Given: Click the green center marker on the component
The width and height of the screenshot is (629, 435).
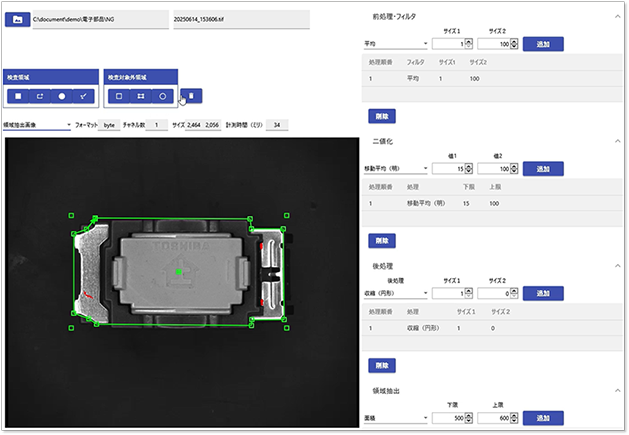Looking at the screenshot, I should pos(179,272).
